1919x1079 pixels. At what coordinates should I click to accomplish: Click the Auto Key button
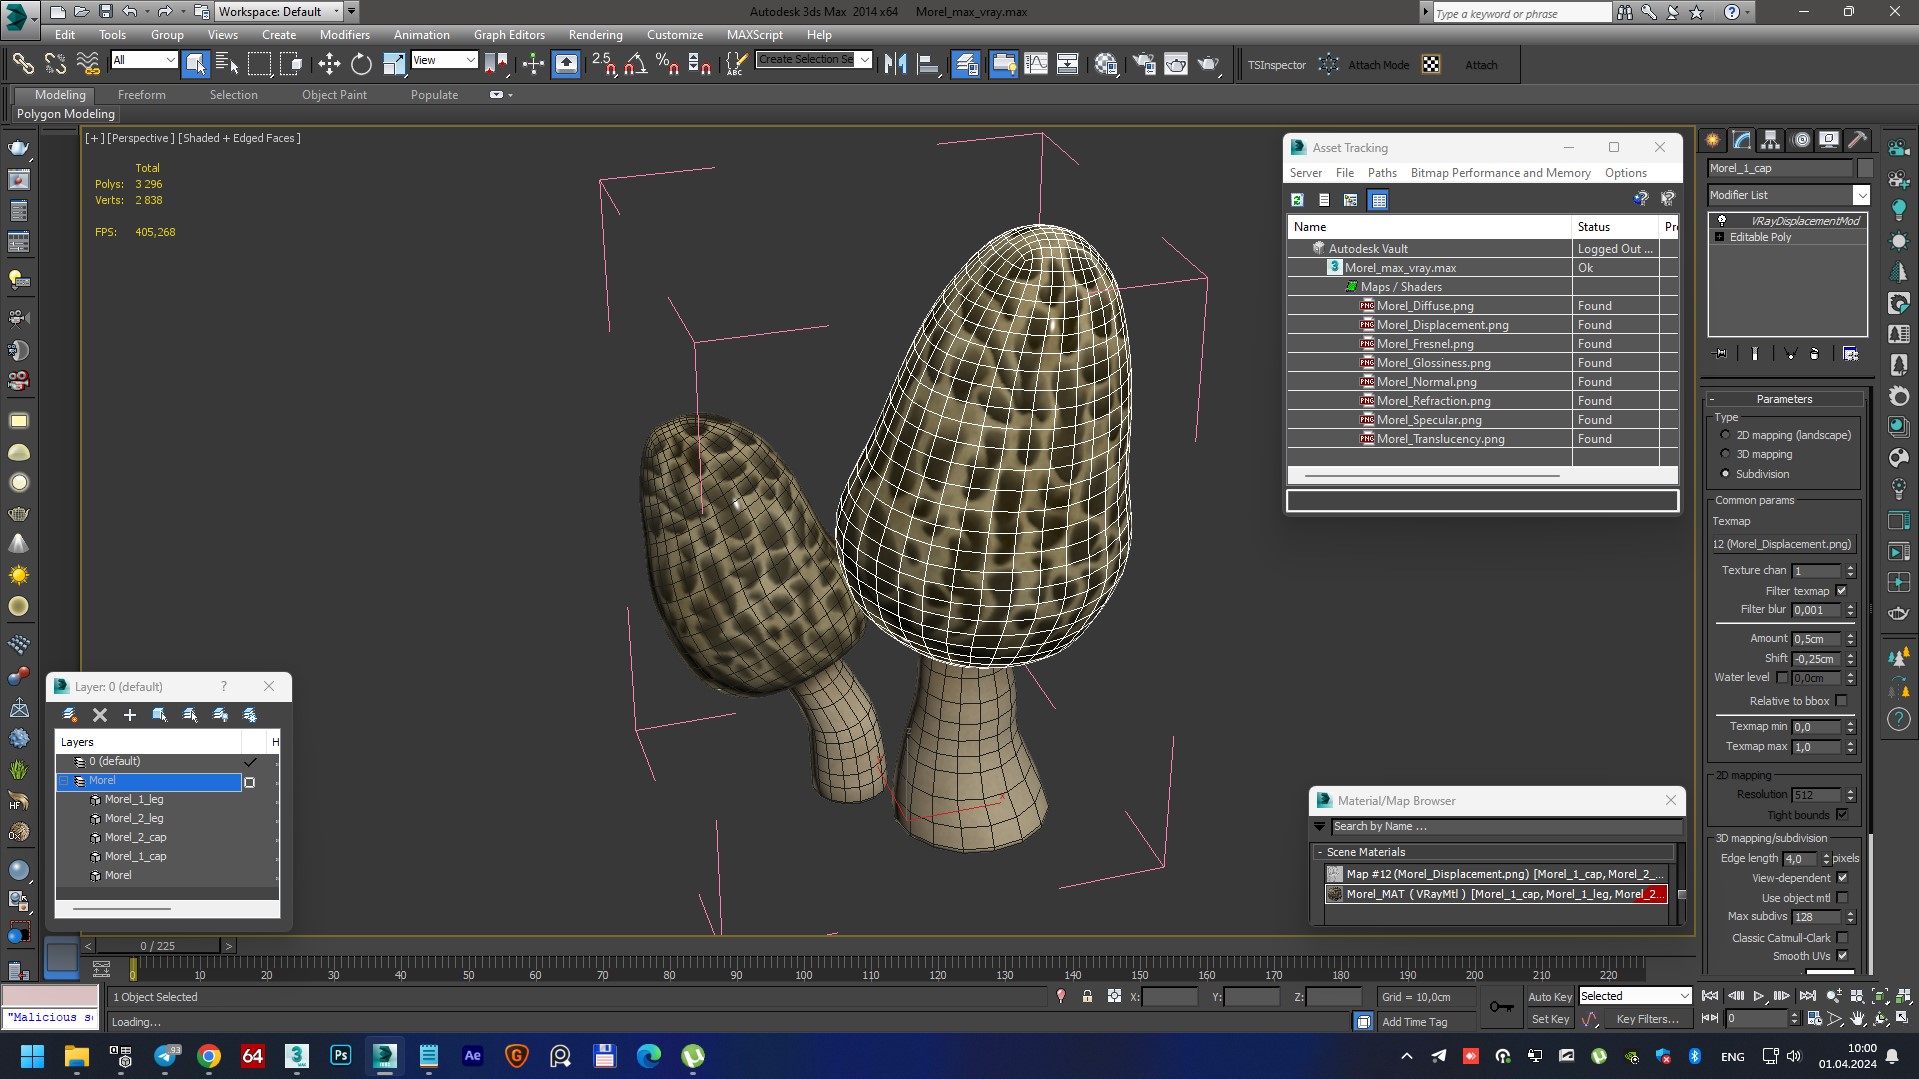[1549, 997]
